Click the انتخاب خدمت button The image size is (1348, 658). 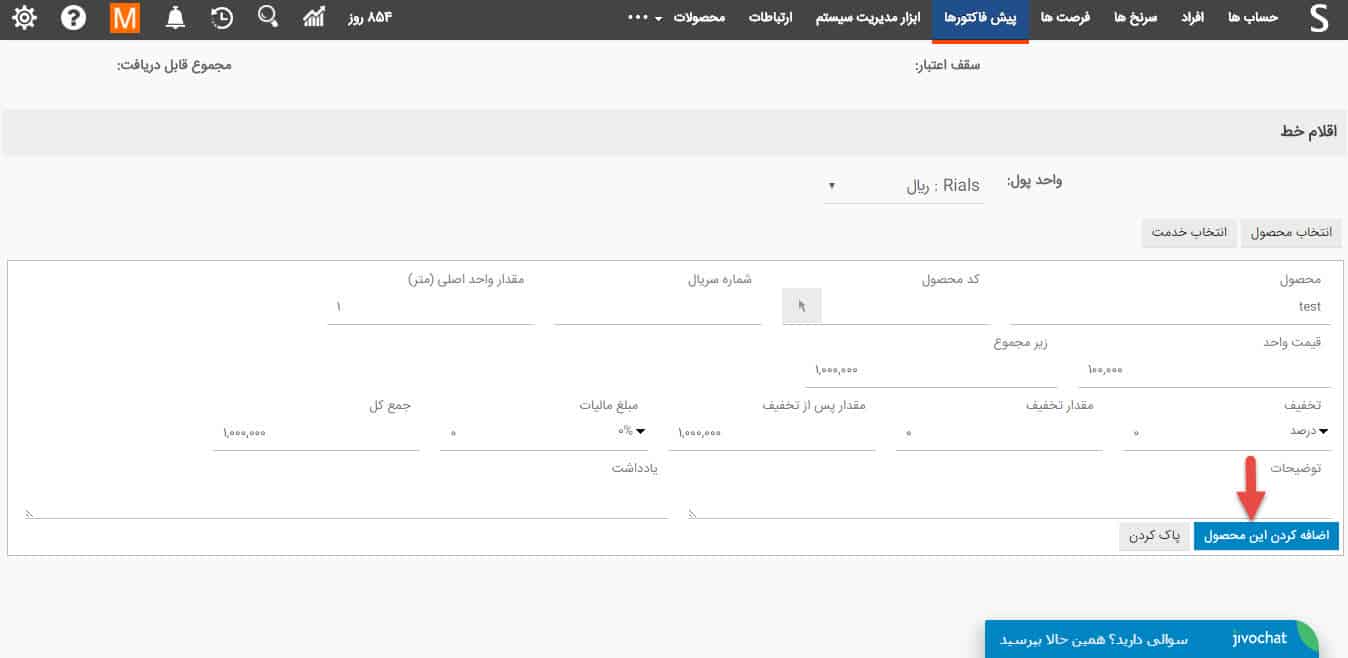[1190, 232]
